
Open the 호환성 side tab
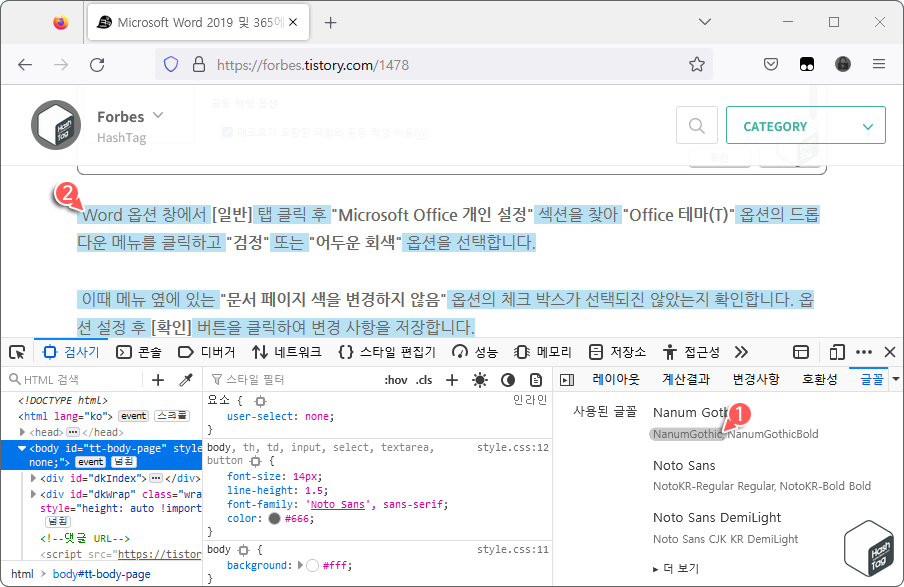tap(820, 379)
